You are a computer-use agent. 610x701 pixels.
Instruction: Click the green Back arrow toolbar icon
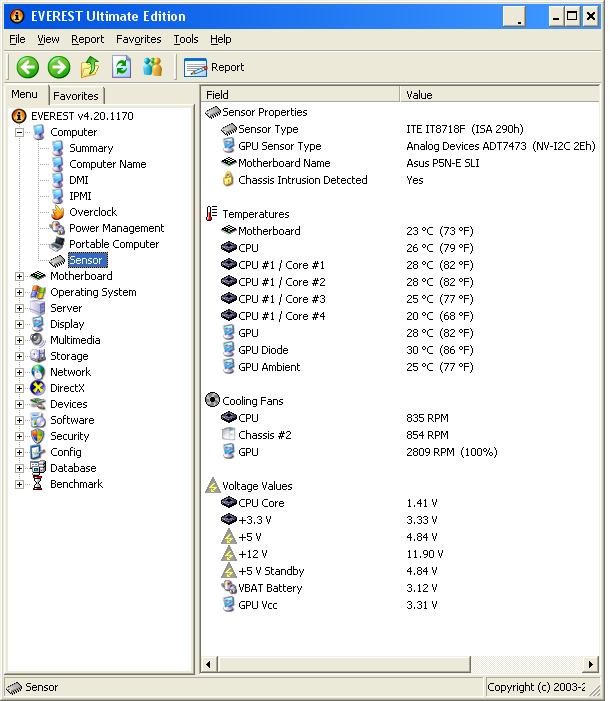pyautogui.click(x=28, y=67)
